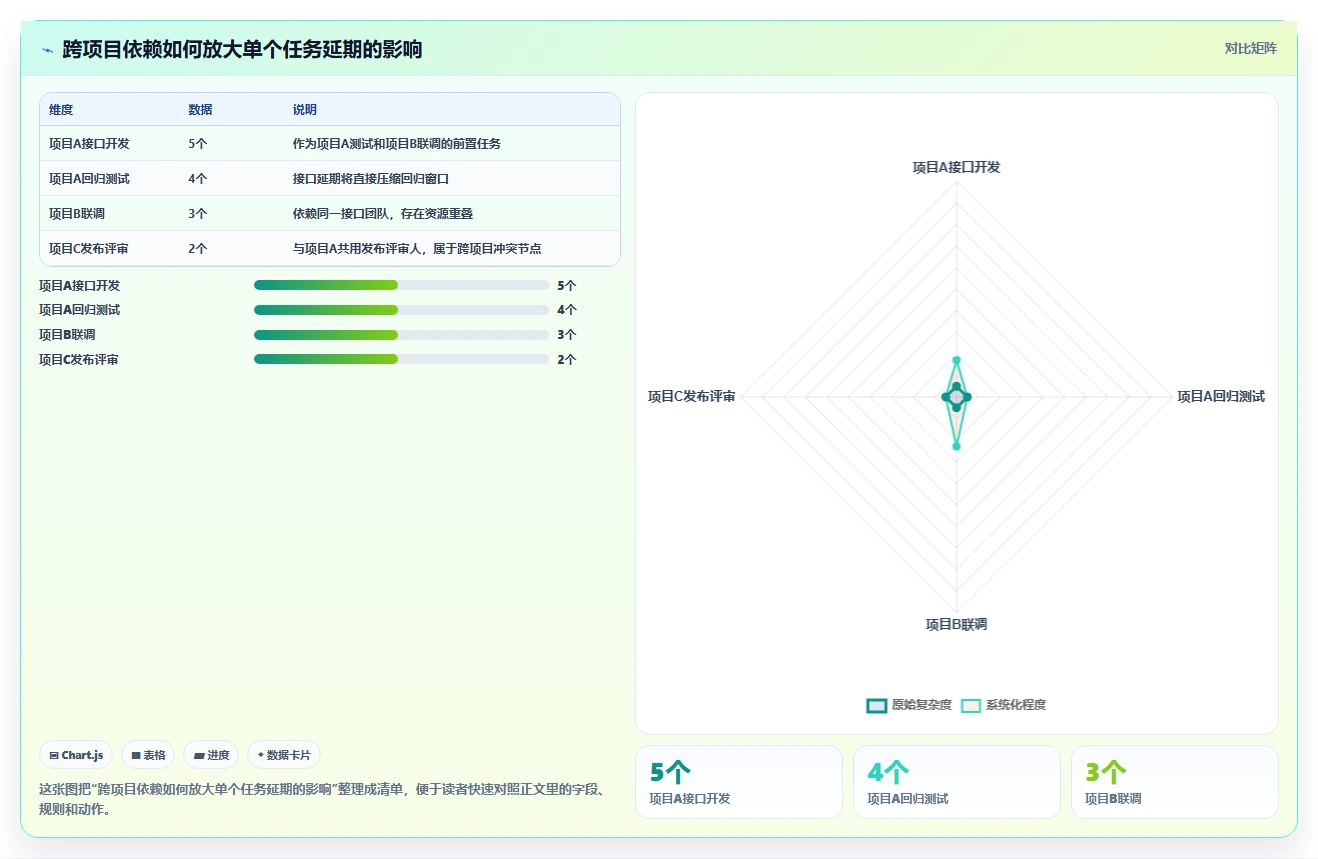Click the 进度 chip

[212, 755]
